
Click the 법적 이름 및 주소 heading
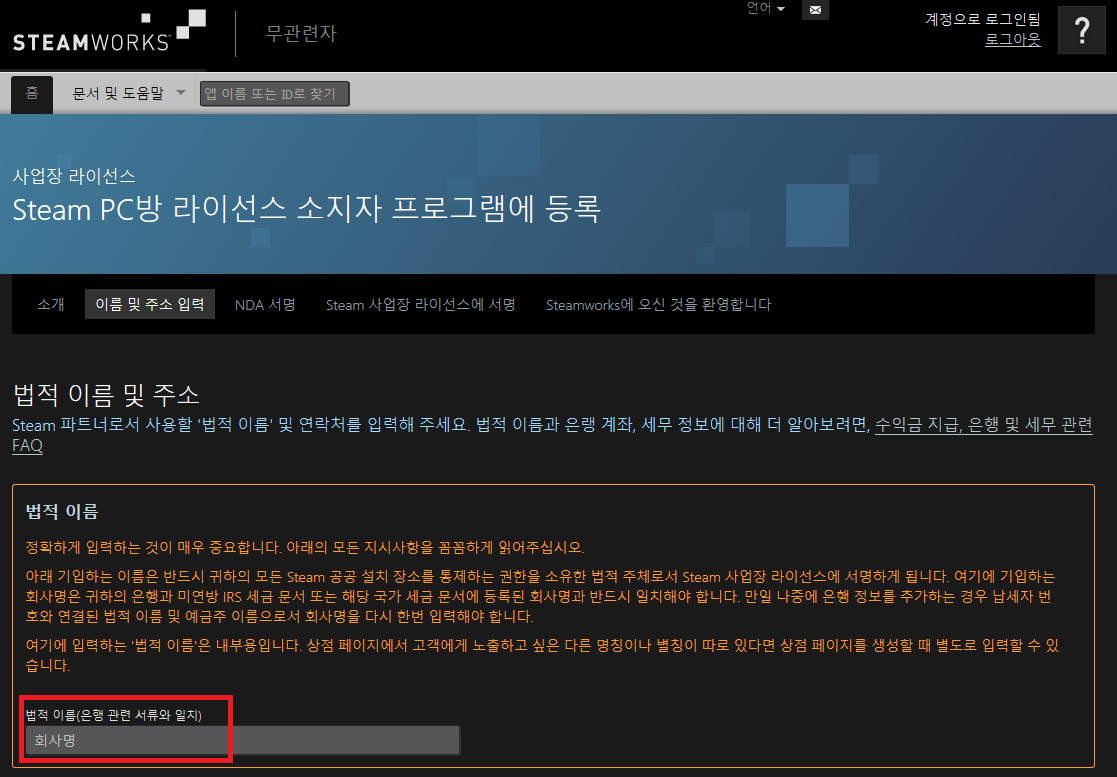click(106, 394)
